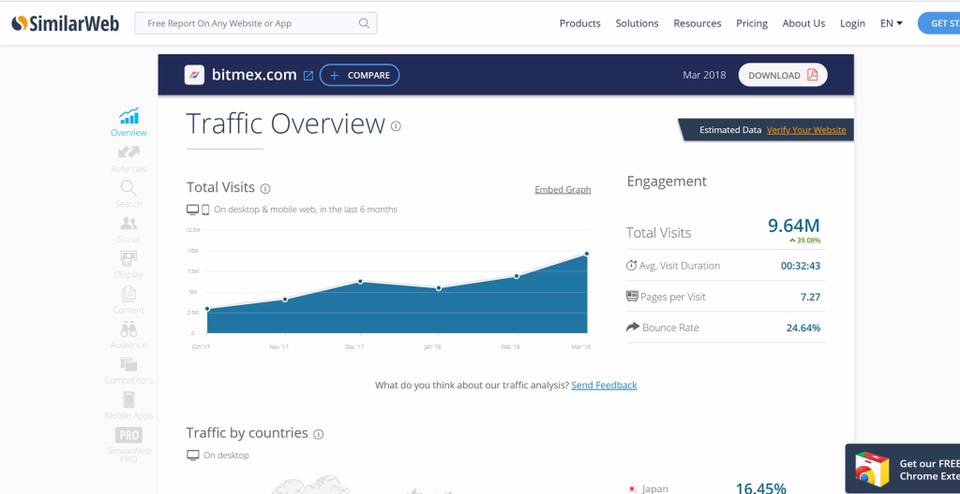The width and height of the screenshot is (960, 494).
Task: Click the 39.08% growth indicator
Action: point(804,241)
